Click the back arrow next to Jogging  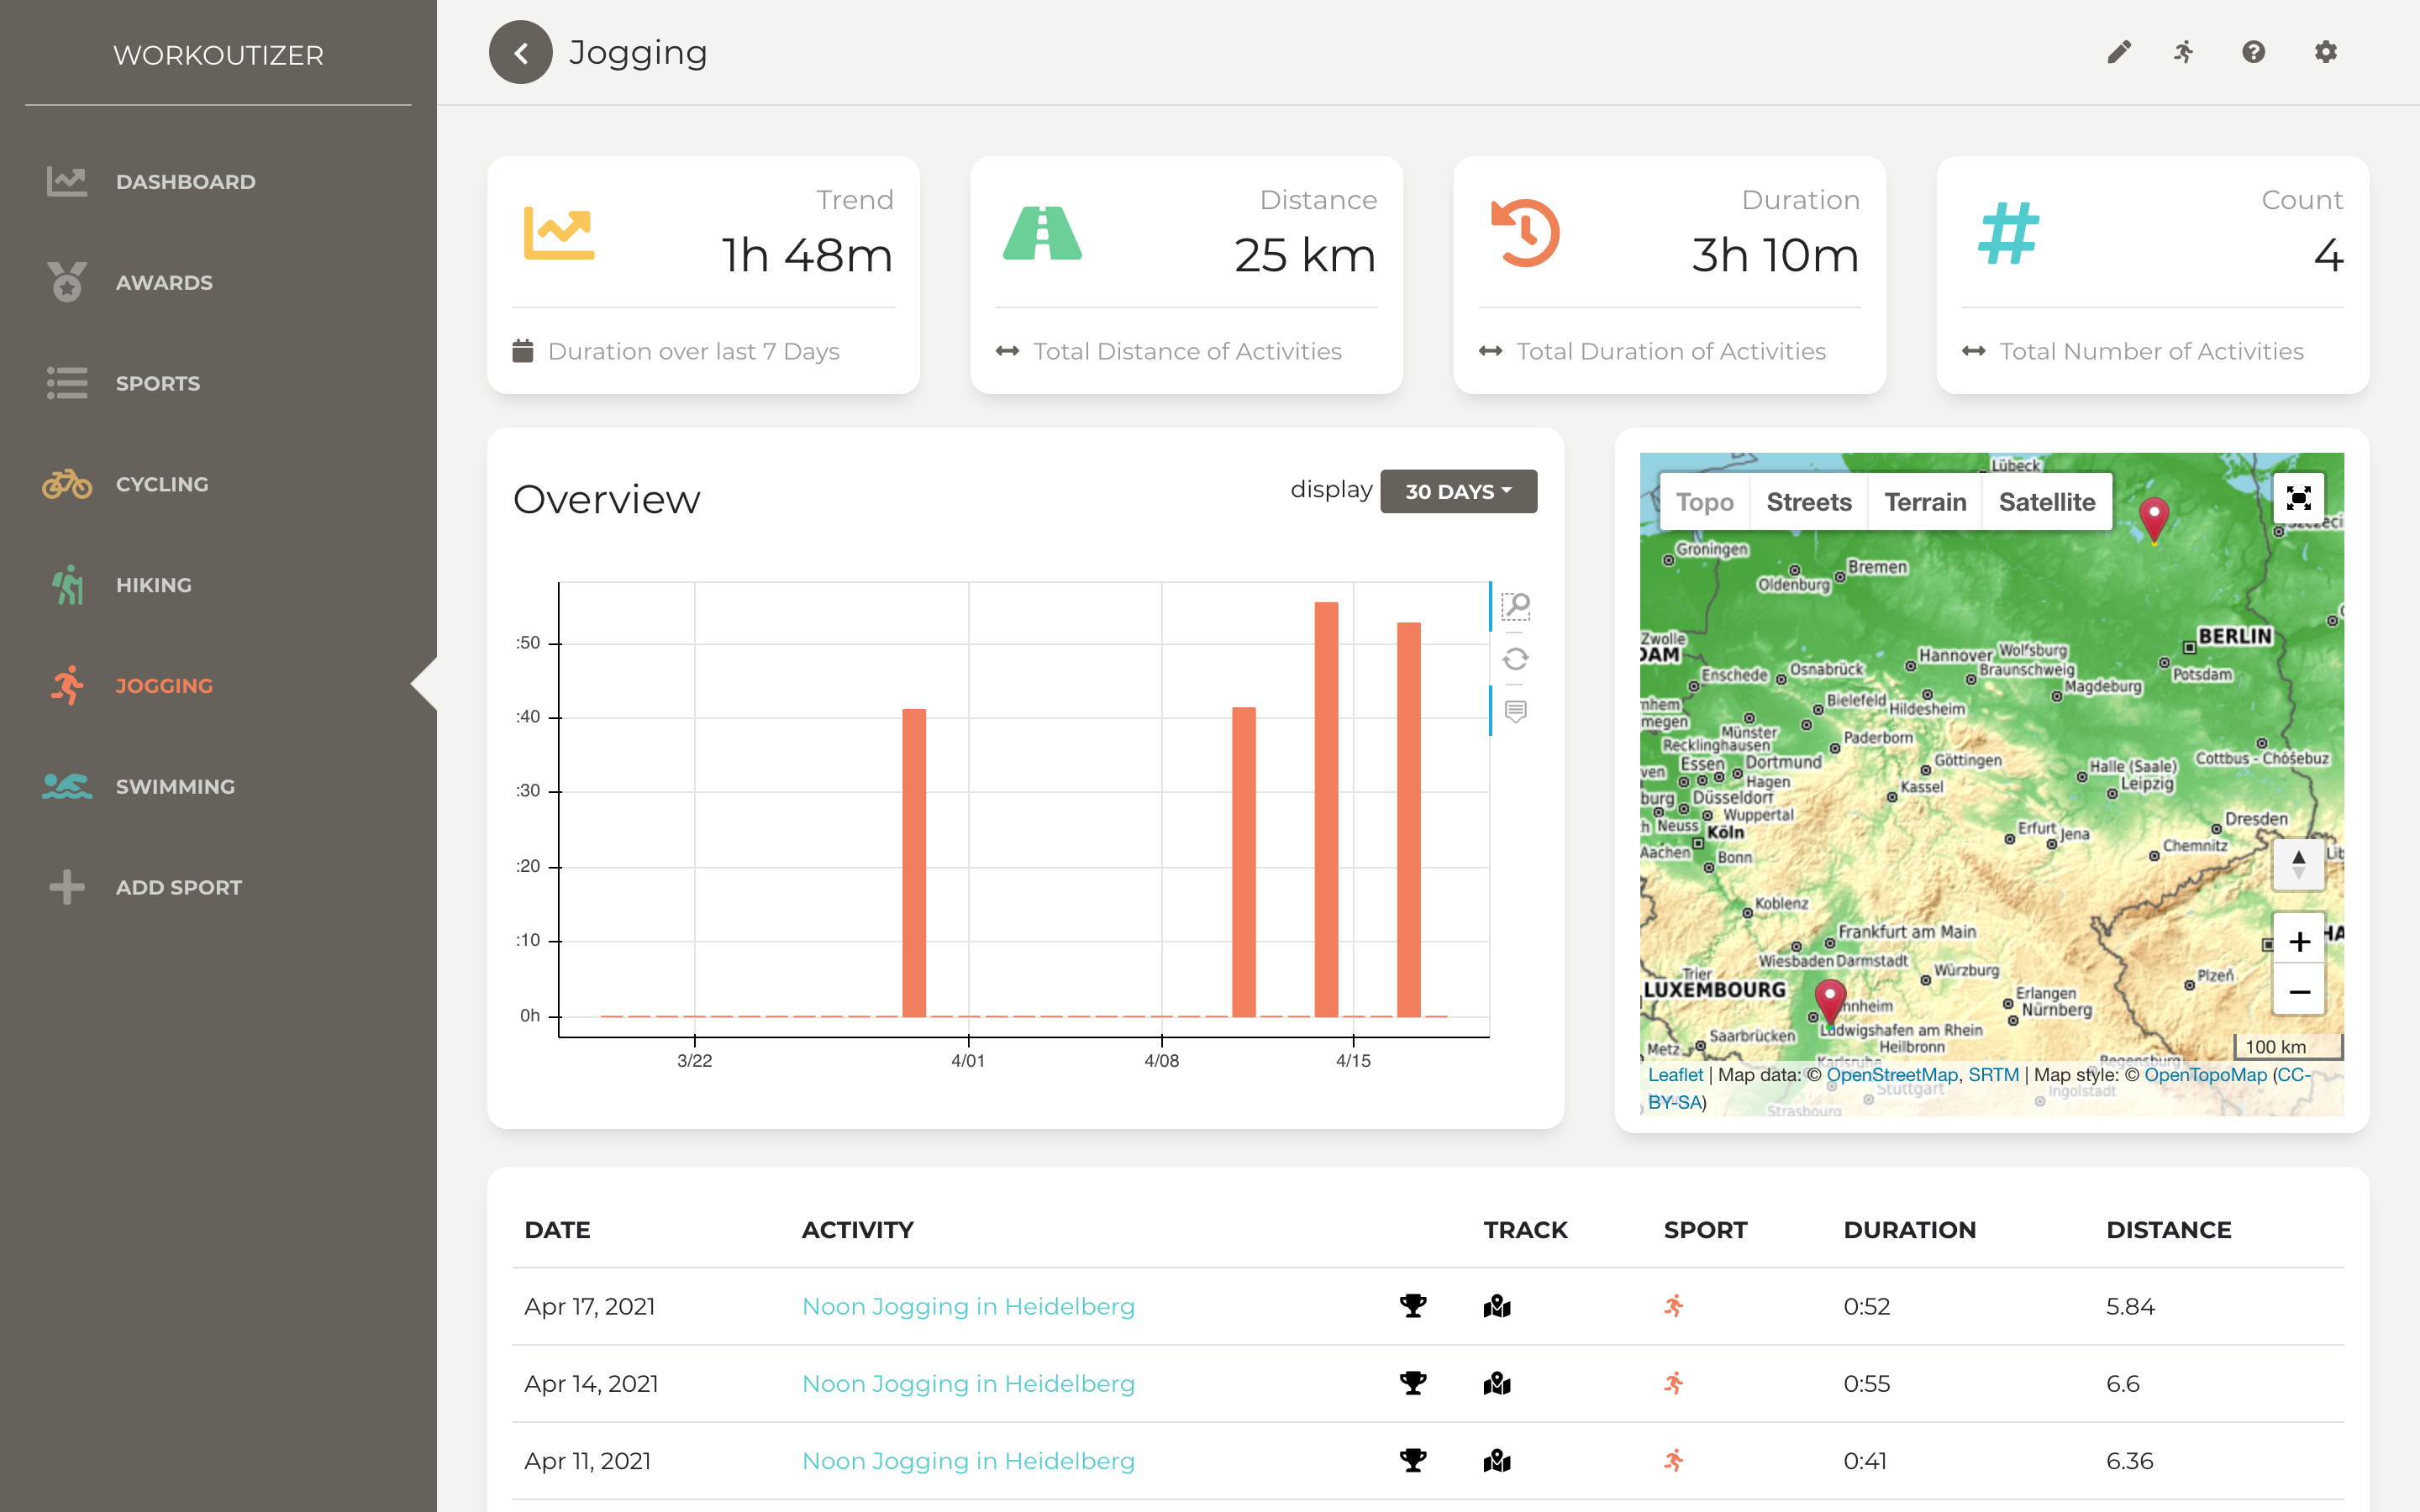pos(520,52)
